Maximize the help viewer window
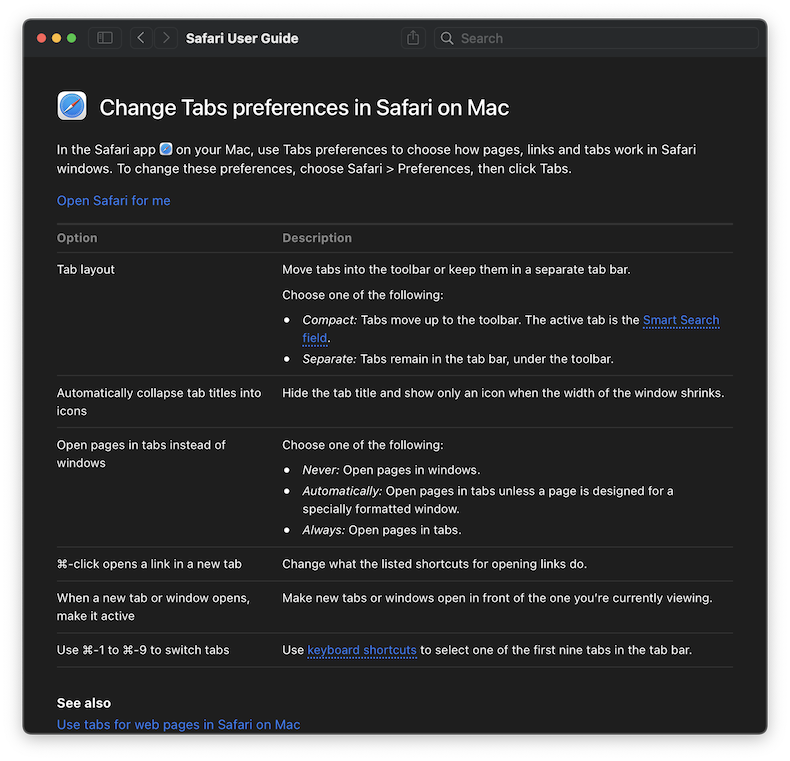This screenshot has width=790, height=761. point(72,38)
